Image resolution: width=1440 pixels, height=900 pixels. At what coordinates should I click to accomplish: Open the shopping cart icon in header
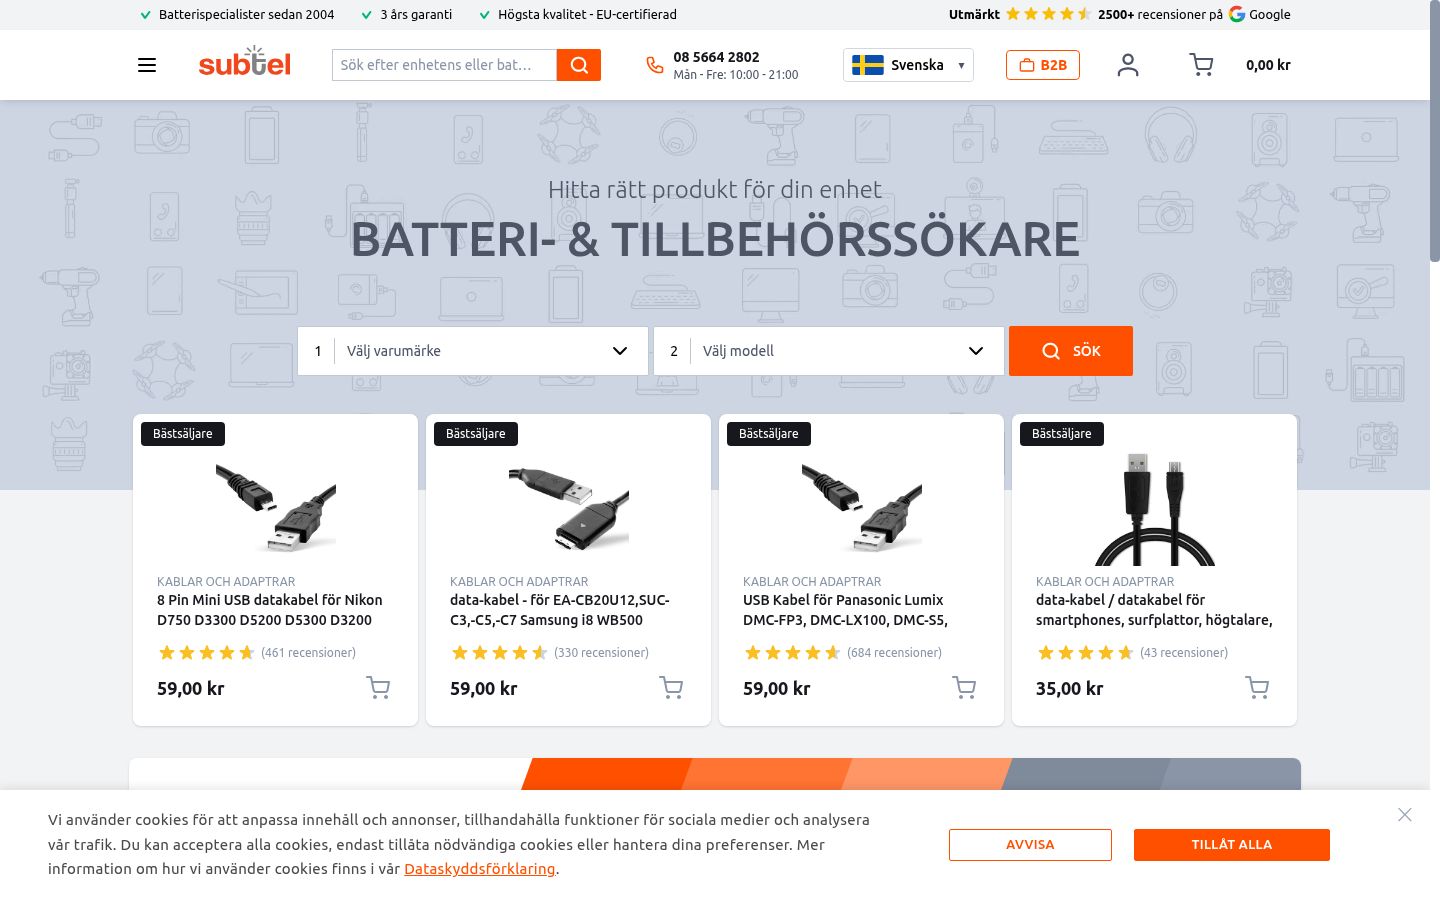[x=1201, y=65]
